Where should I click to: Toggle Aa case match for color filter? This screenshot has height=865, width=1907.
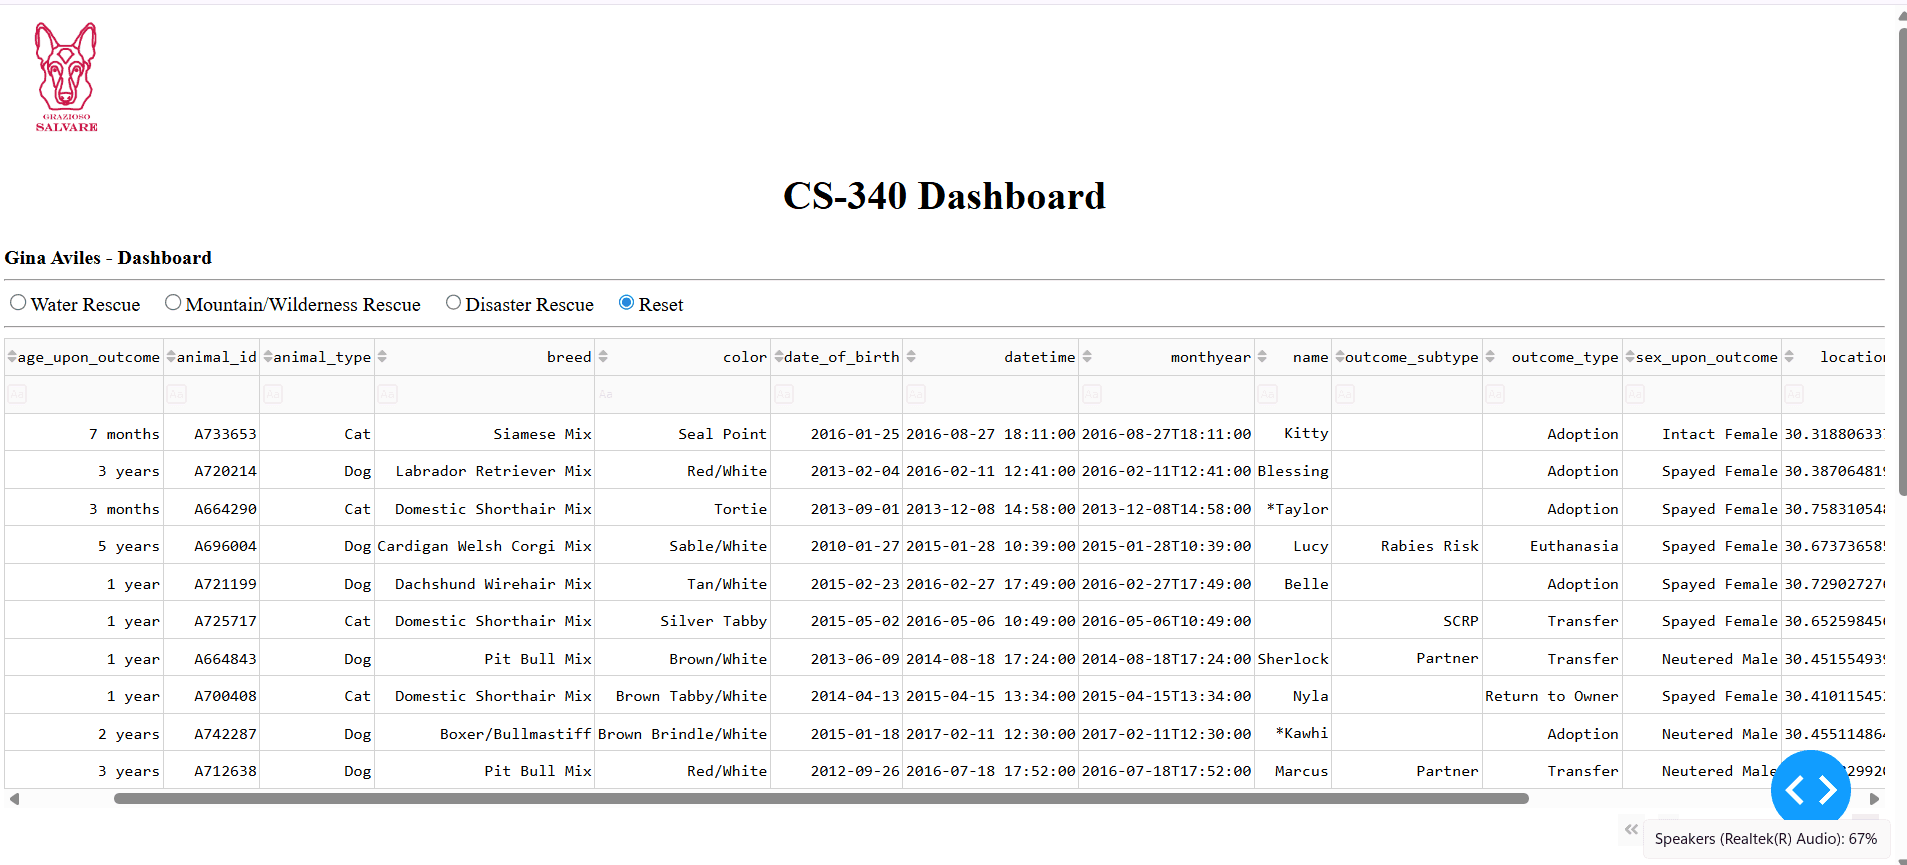point(606,394)
